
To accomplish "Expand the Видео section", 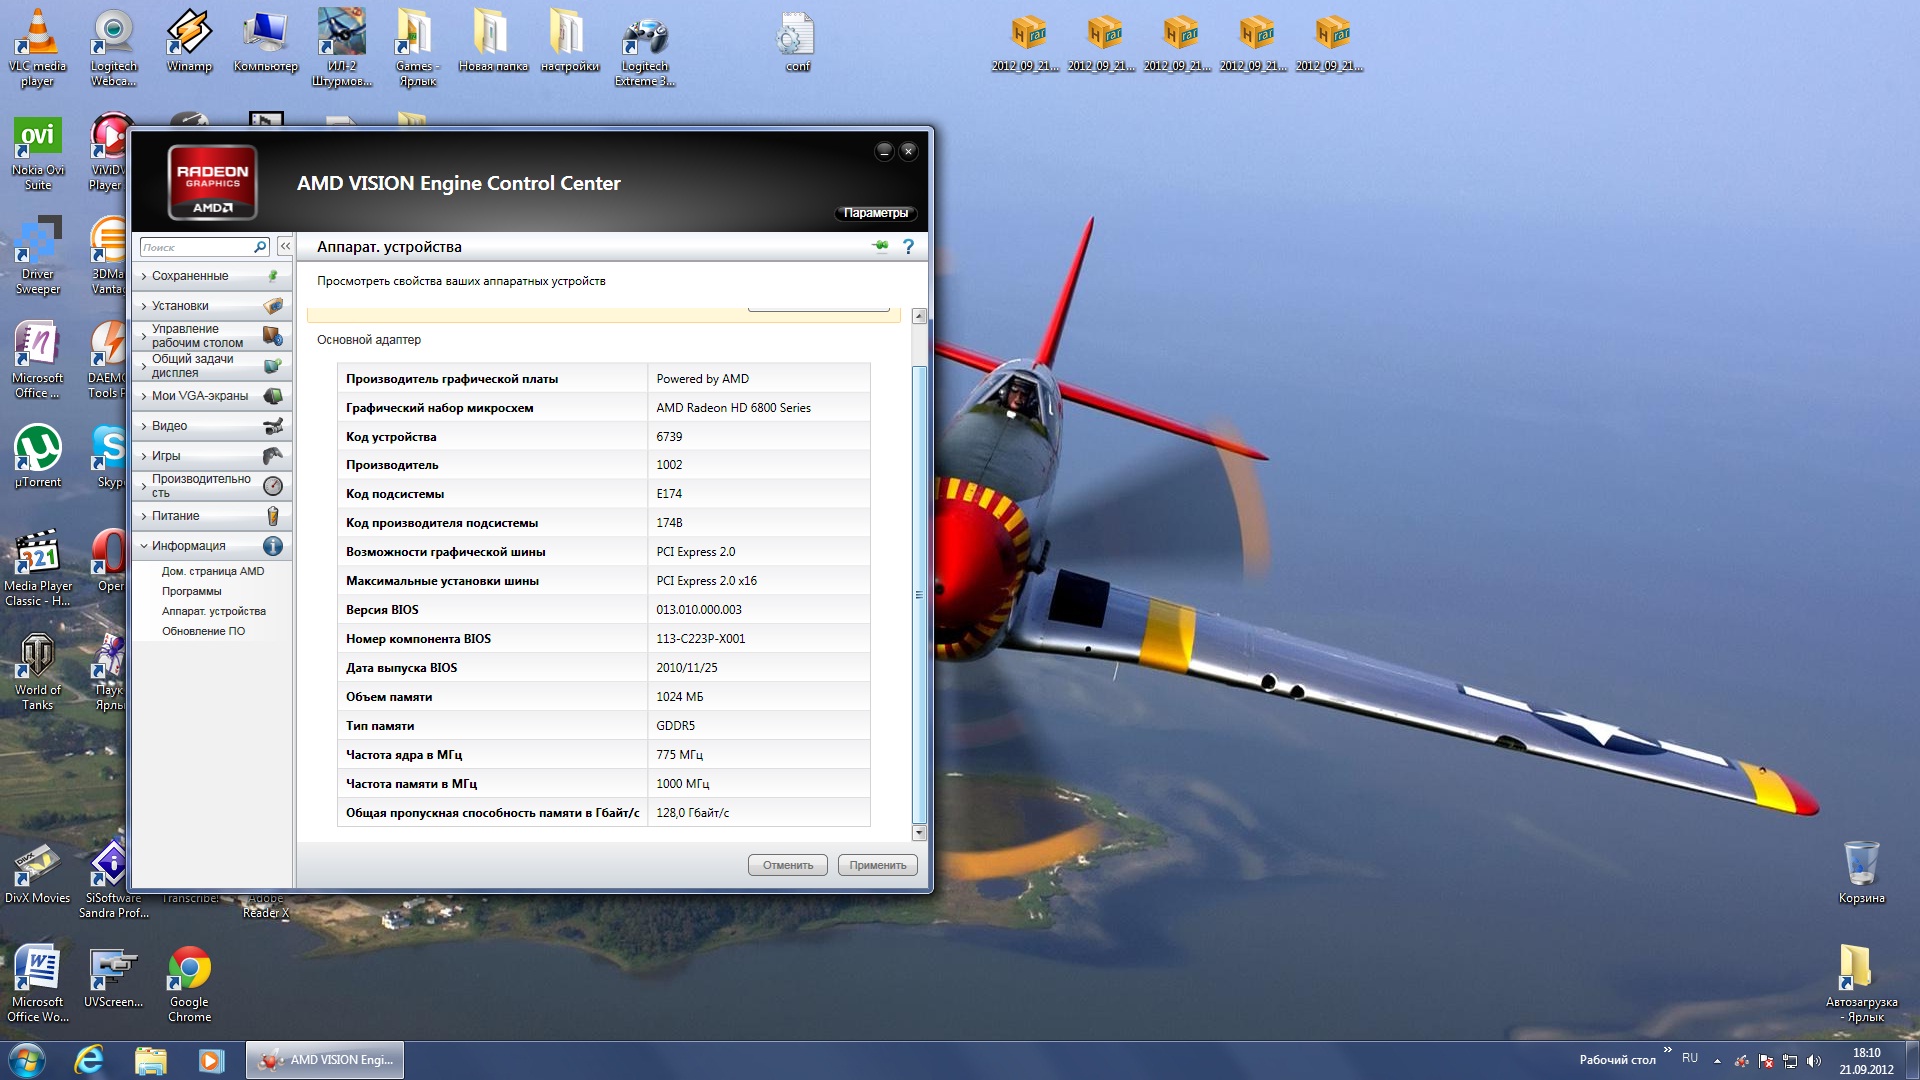I will 169,426.
